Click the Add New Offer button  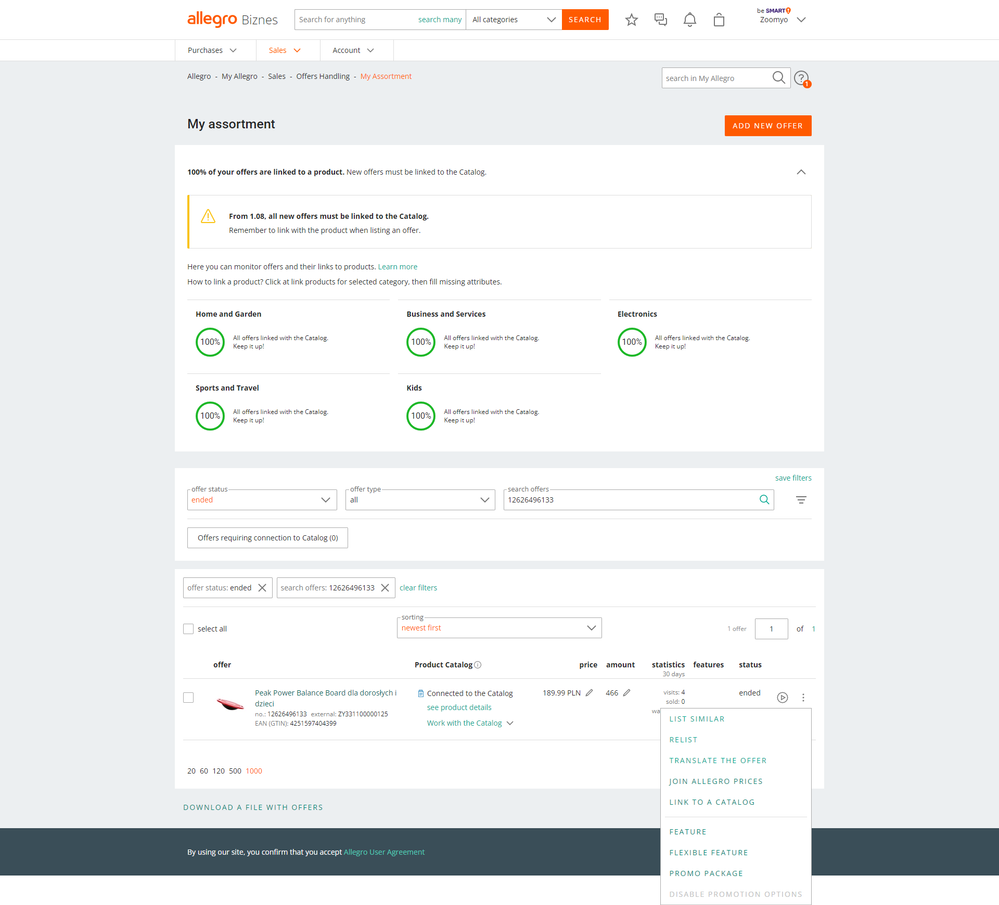[x=768, y=126]
